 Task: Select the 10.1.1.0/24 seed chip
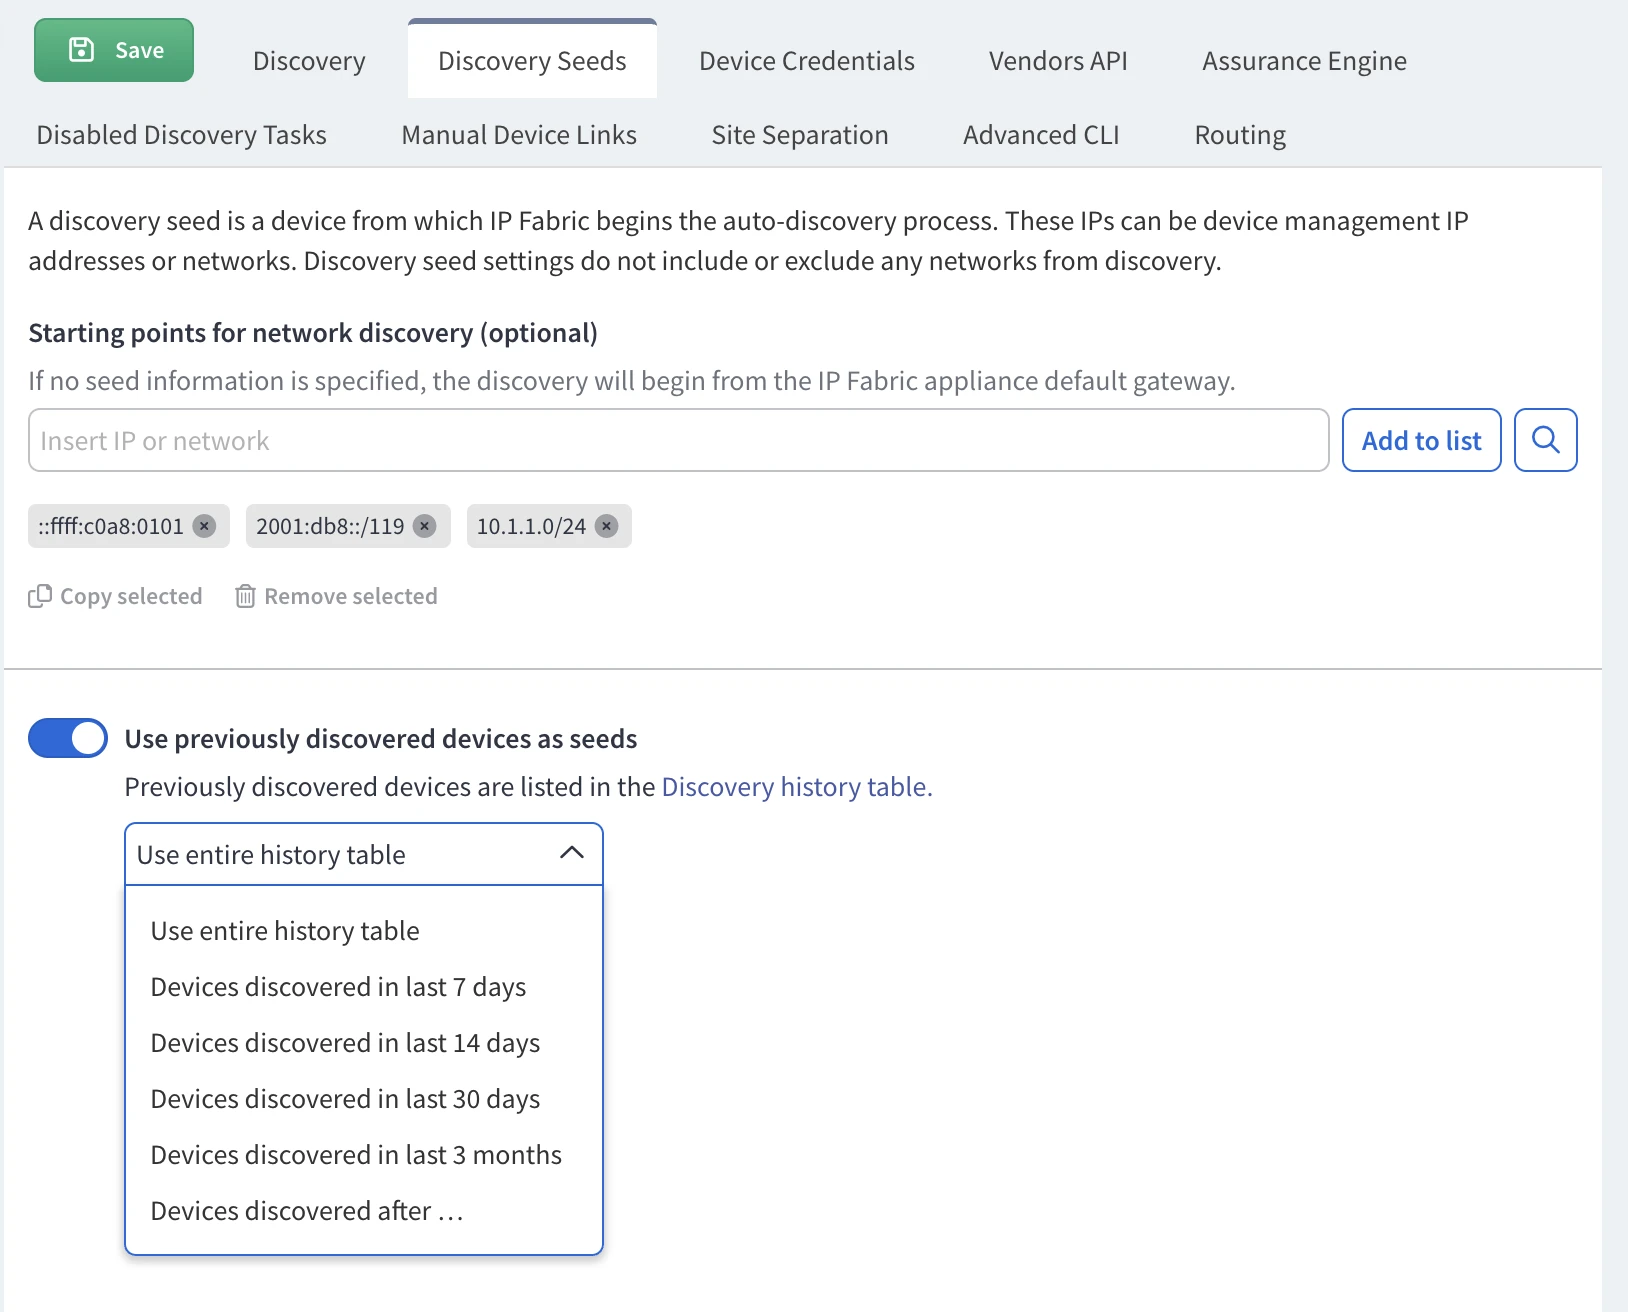pos(531,526)
